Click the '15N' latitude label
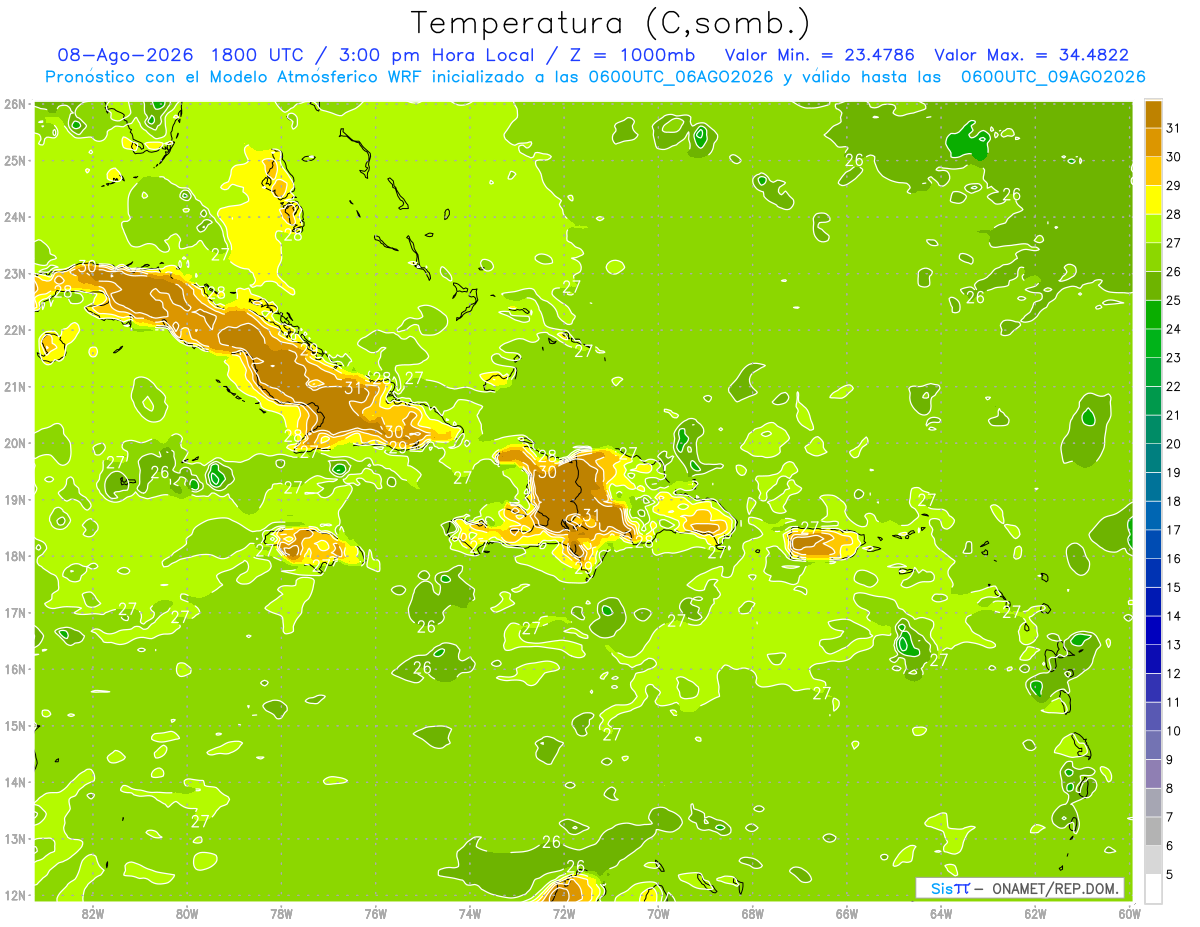The width and height of the screenshot is (1200, 927). 15,725
